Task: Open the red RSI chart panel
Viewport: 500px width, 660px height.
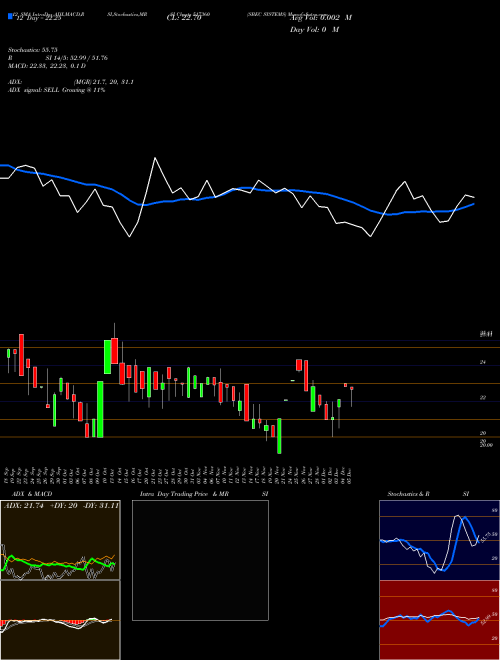Action: (x=439, y=620)
